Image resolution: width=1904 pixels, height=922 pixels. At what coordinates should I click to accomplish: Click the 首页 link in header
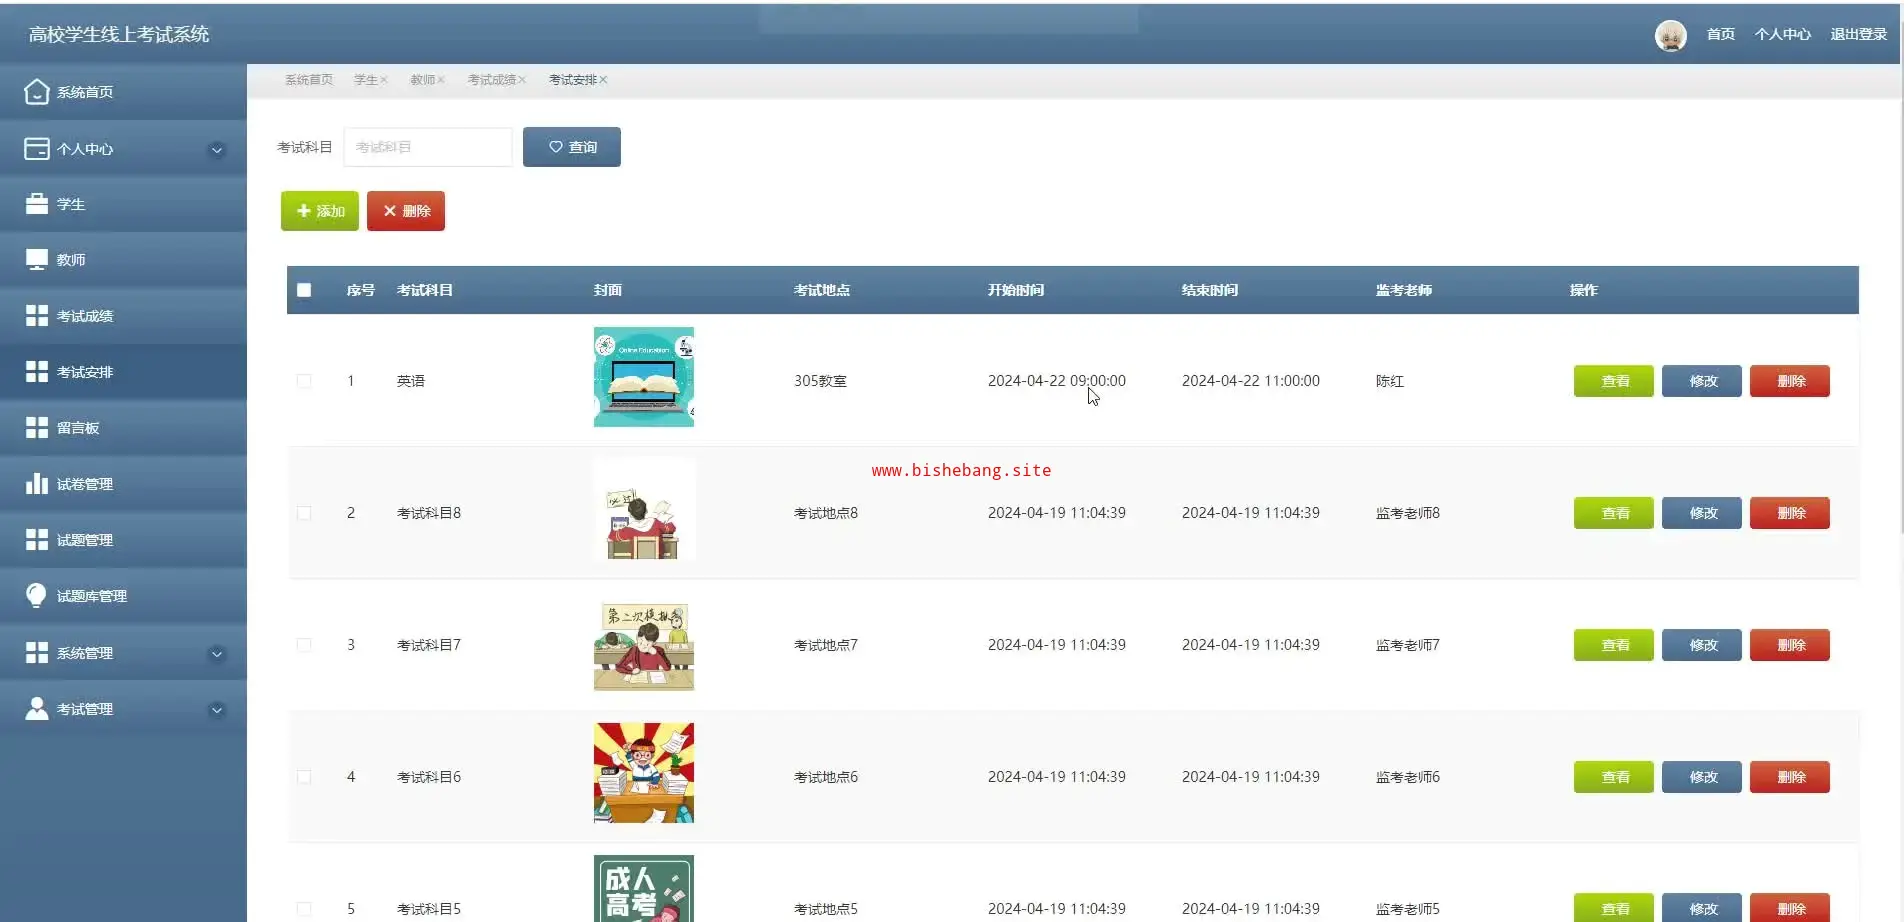pyautogui.click(x=1721, y=35)
